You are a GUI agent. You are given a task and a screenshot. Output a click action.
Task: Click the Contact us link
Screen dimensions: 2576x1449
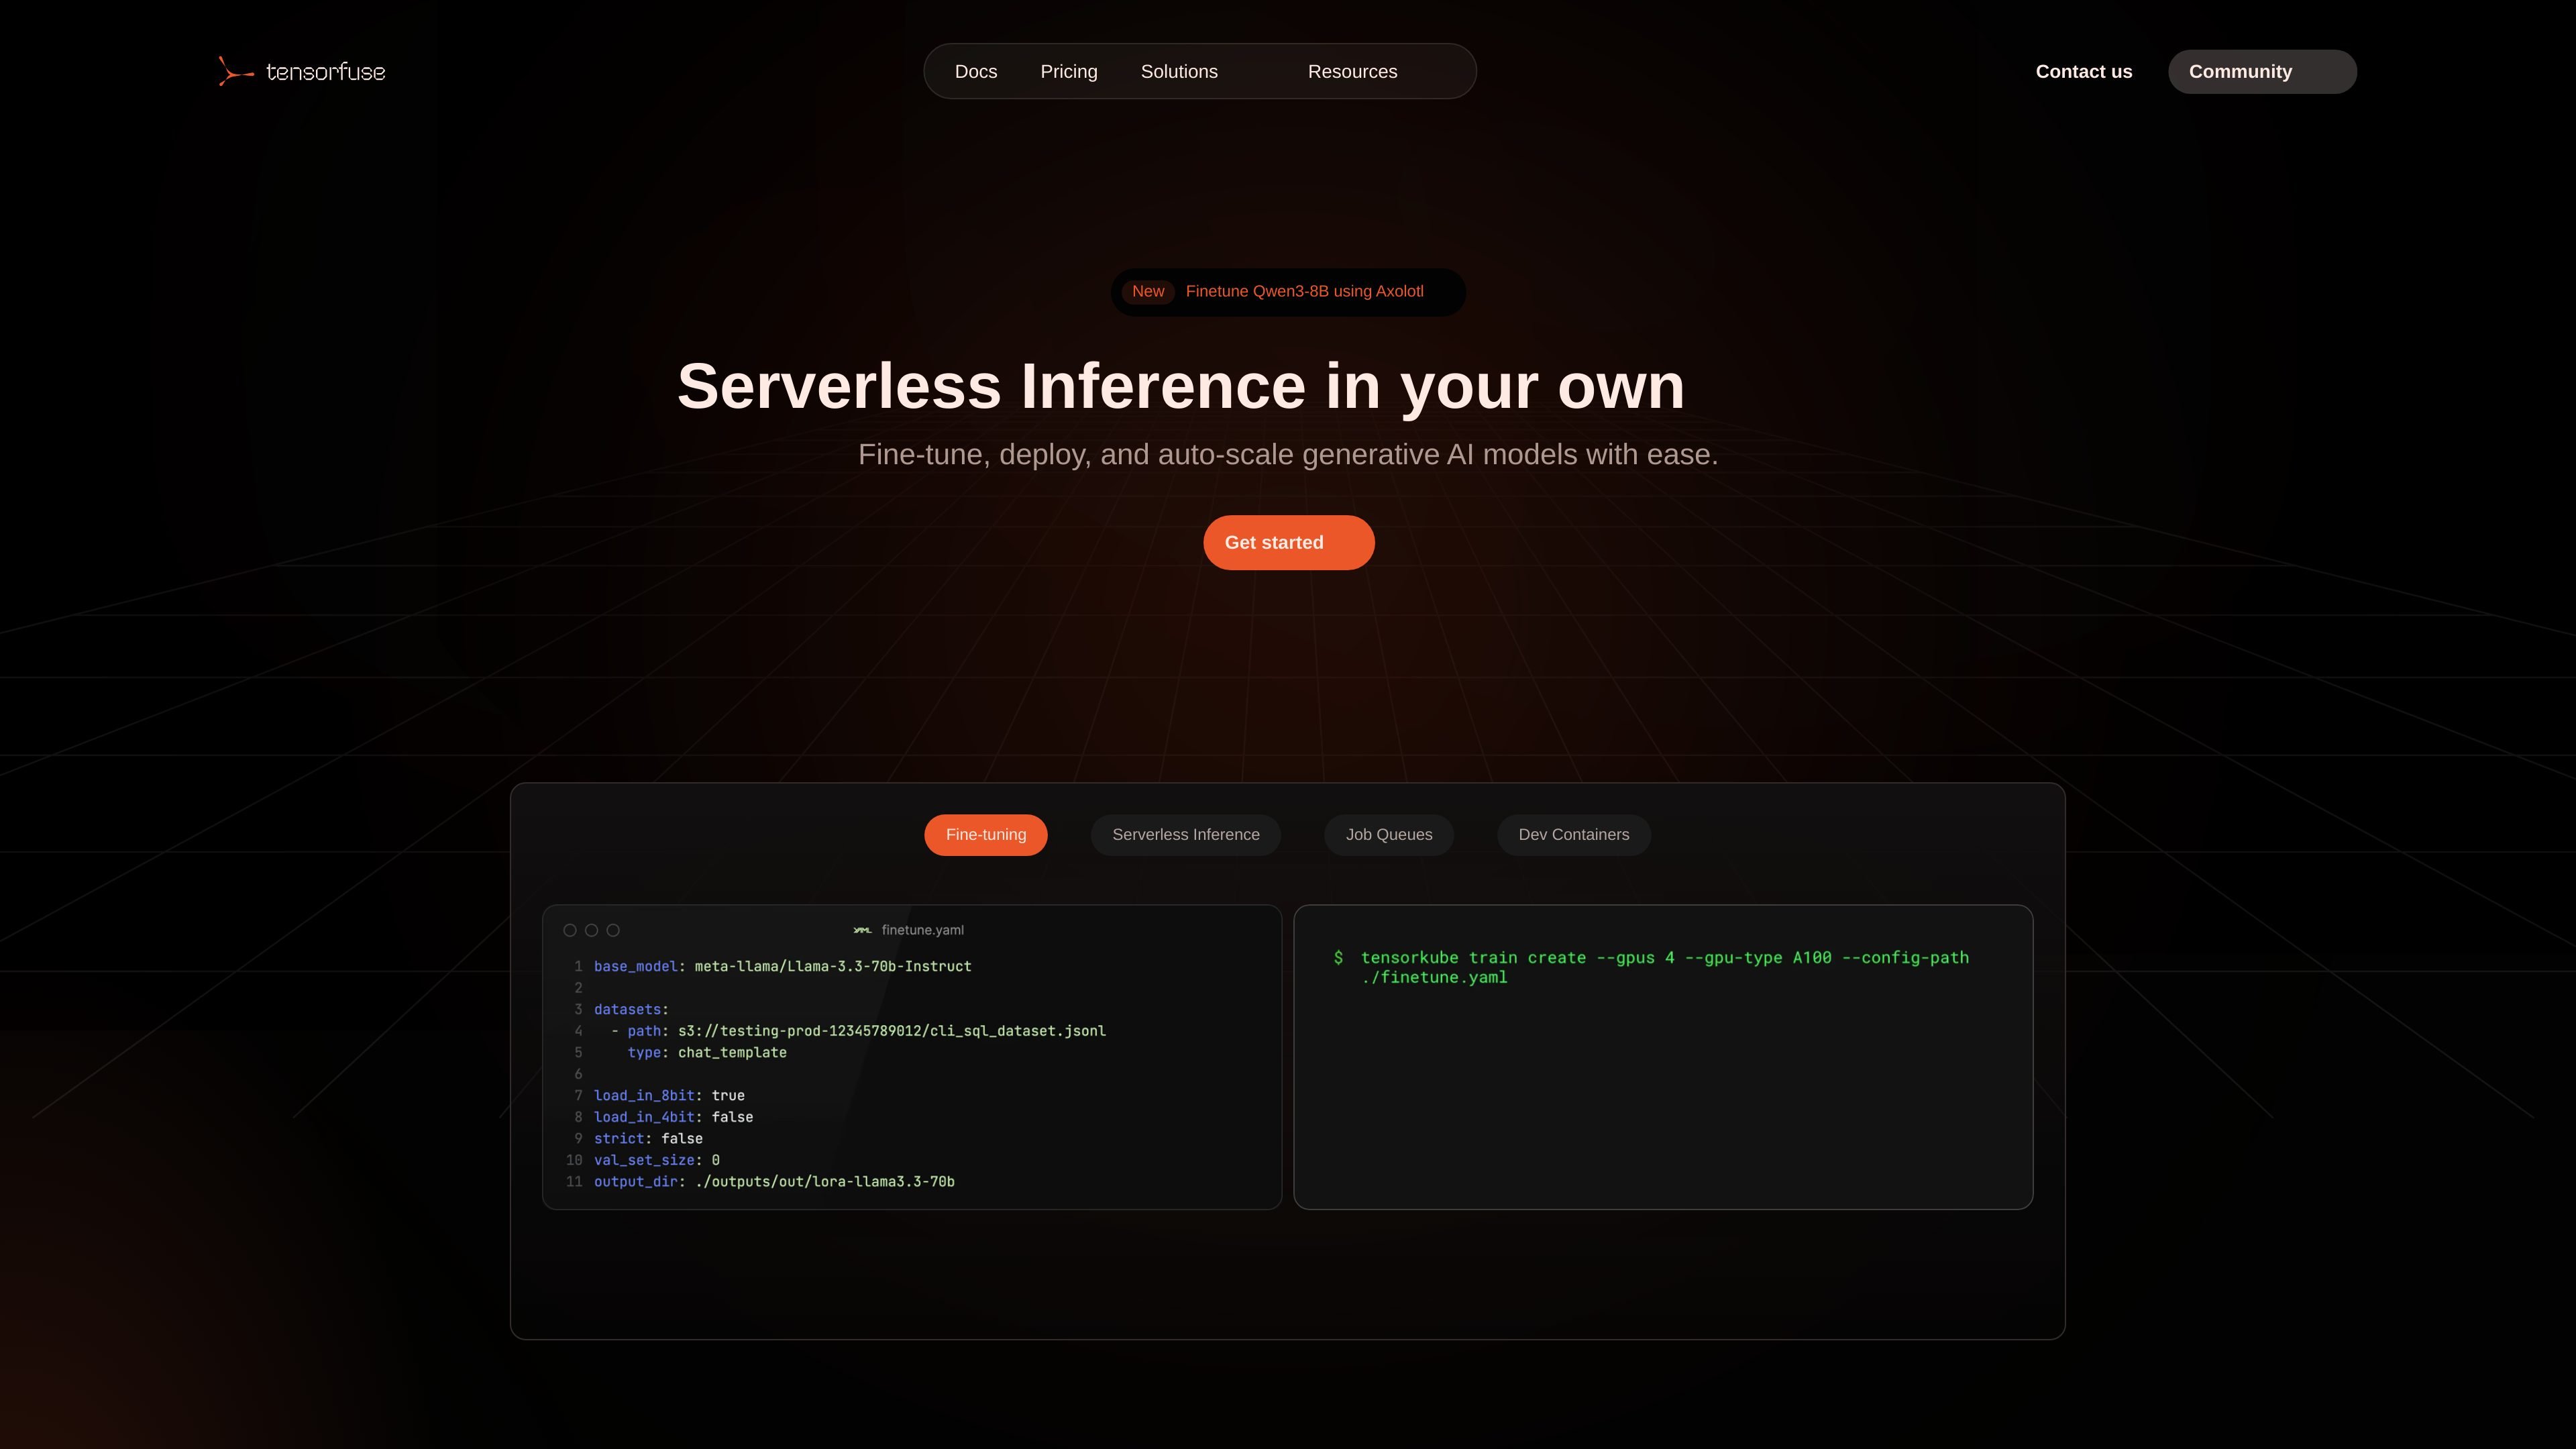pyautogui.click(x=2084, y=72)
